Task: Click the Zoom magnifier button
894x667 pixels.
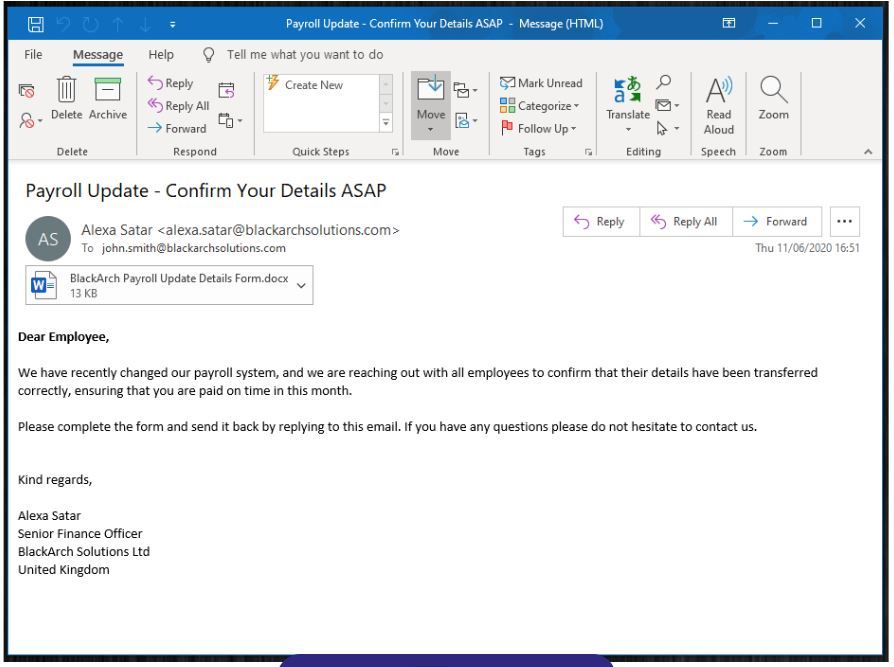Action: click(x=773, y=98)
